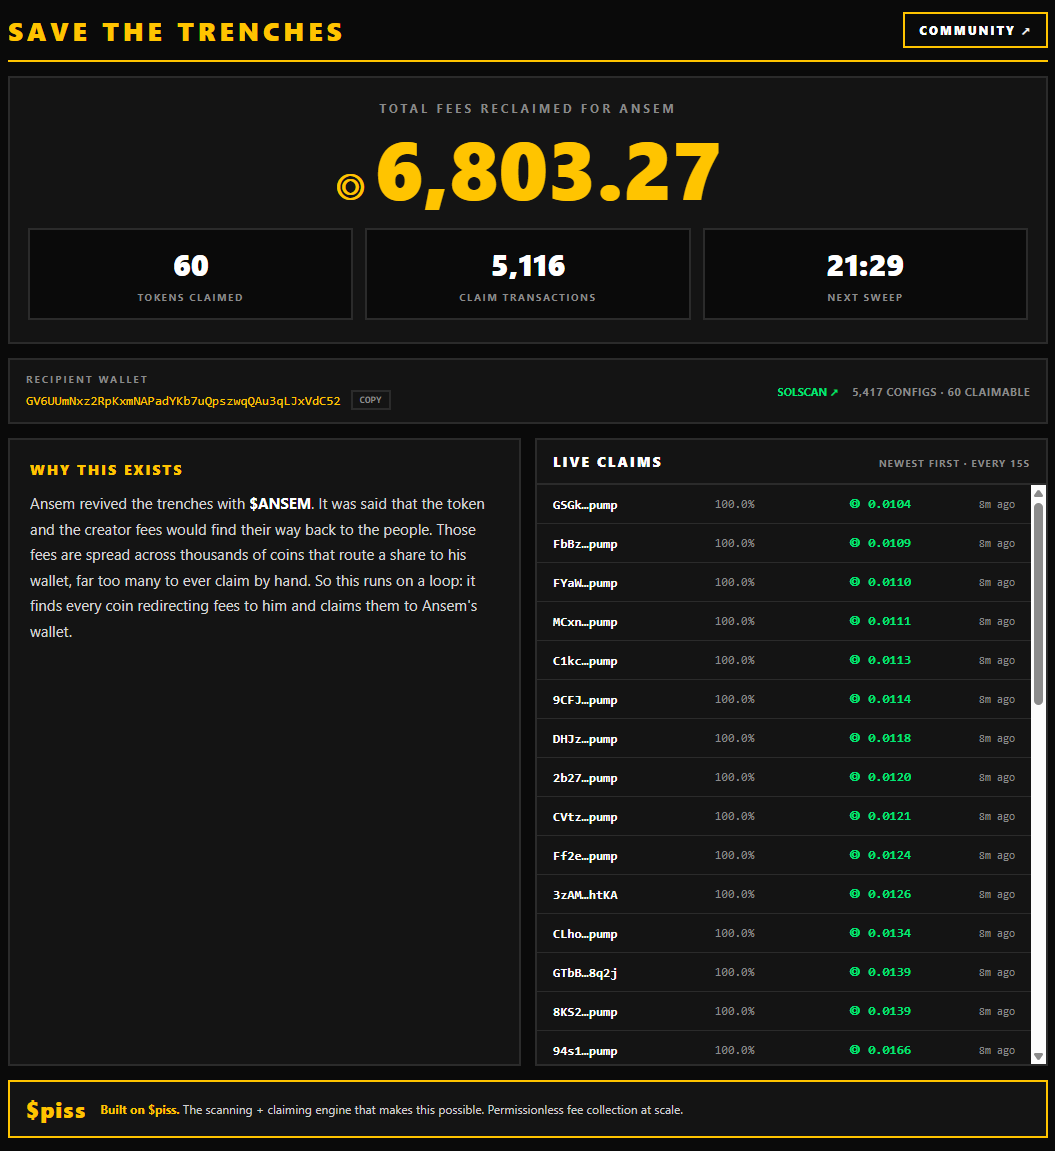
Task: Click the scrollbar down arrow in Live Claims
Action: [x=1038, y=1056]
